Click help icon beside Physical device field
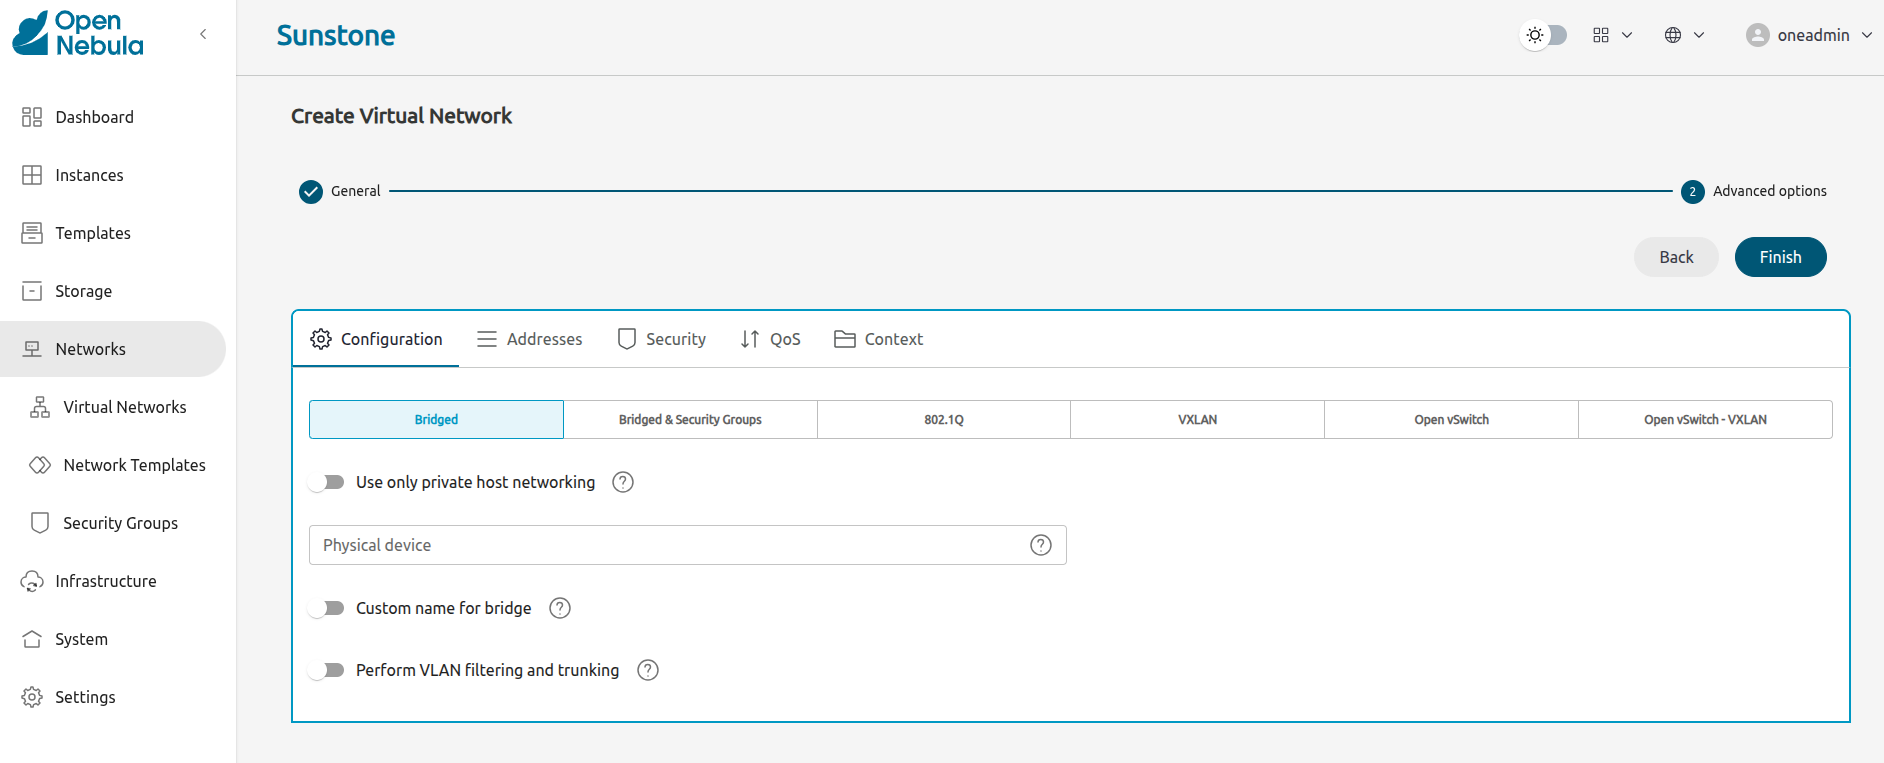 tap(1040, 545)
